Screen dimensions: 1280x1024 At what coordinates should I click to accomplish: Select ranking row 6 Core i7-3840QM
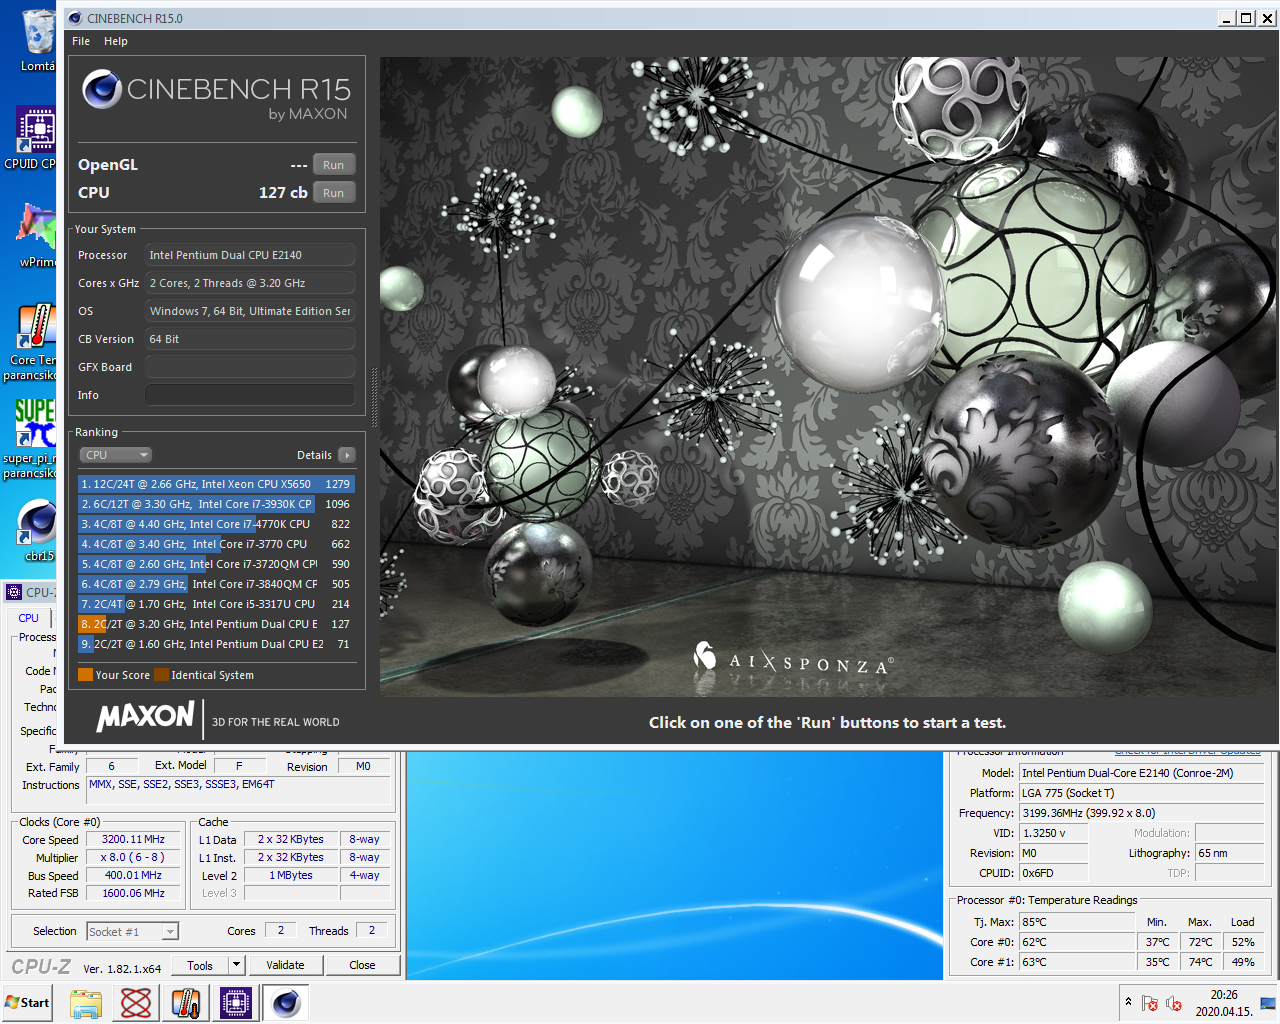pos(217,584)
